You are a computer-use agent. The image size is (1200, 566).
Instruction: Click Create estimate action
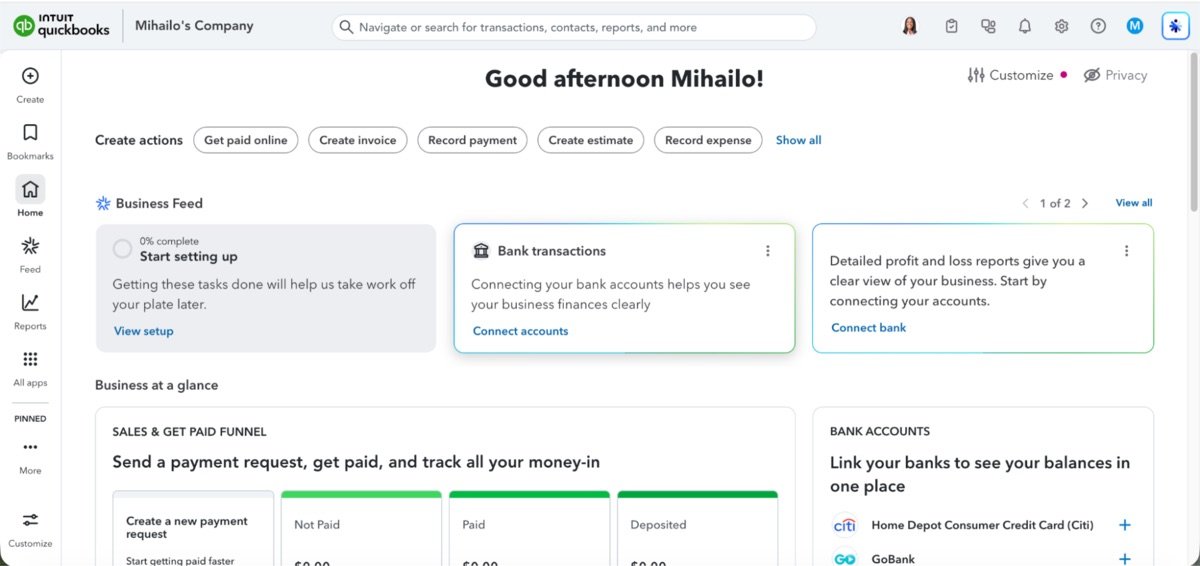591,140
